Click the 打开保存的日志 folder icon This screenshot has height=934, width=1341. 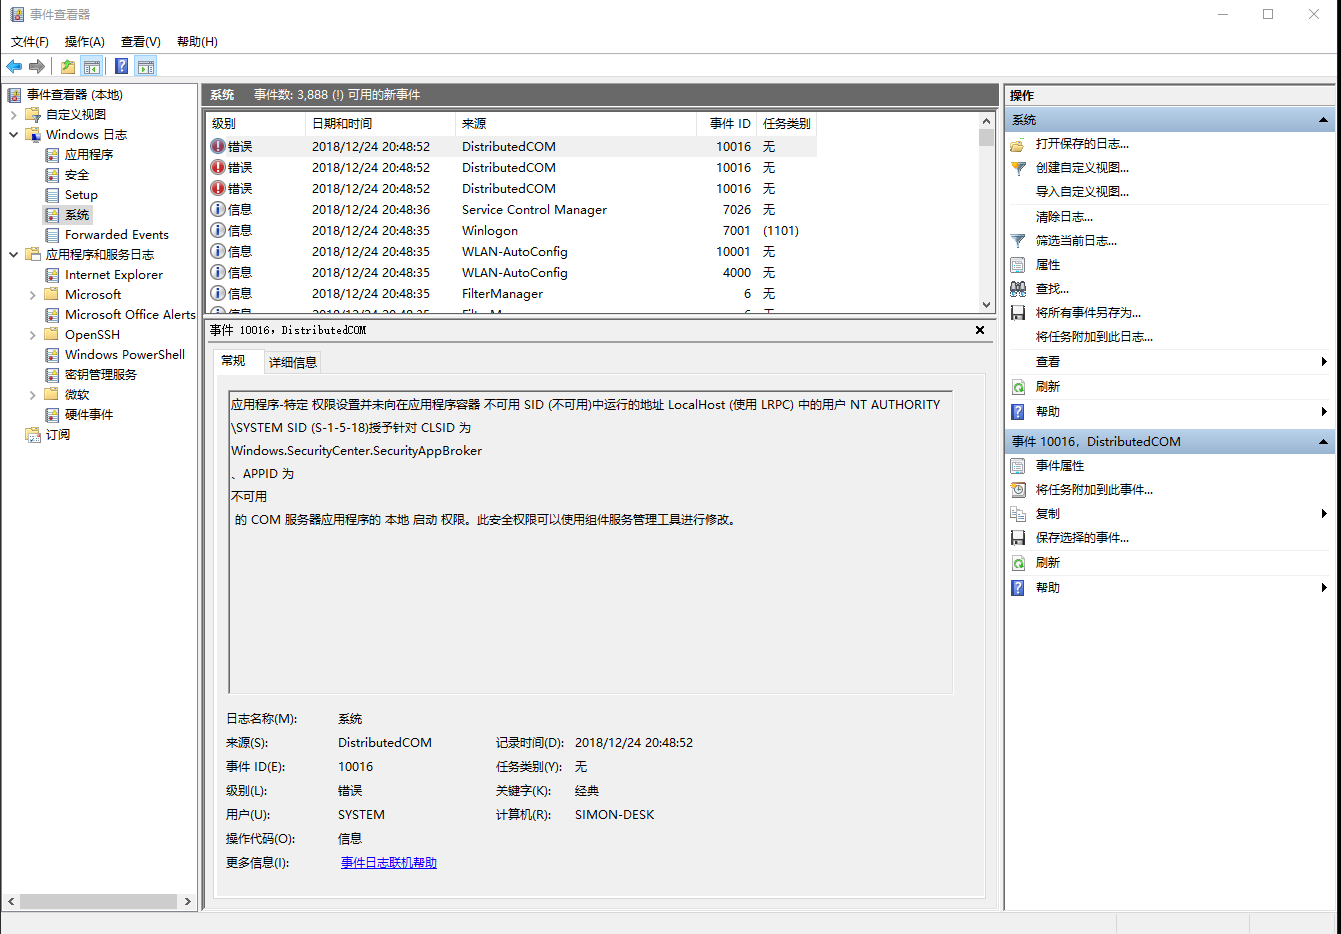coord(1018,144)
